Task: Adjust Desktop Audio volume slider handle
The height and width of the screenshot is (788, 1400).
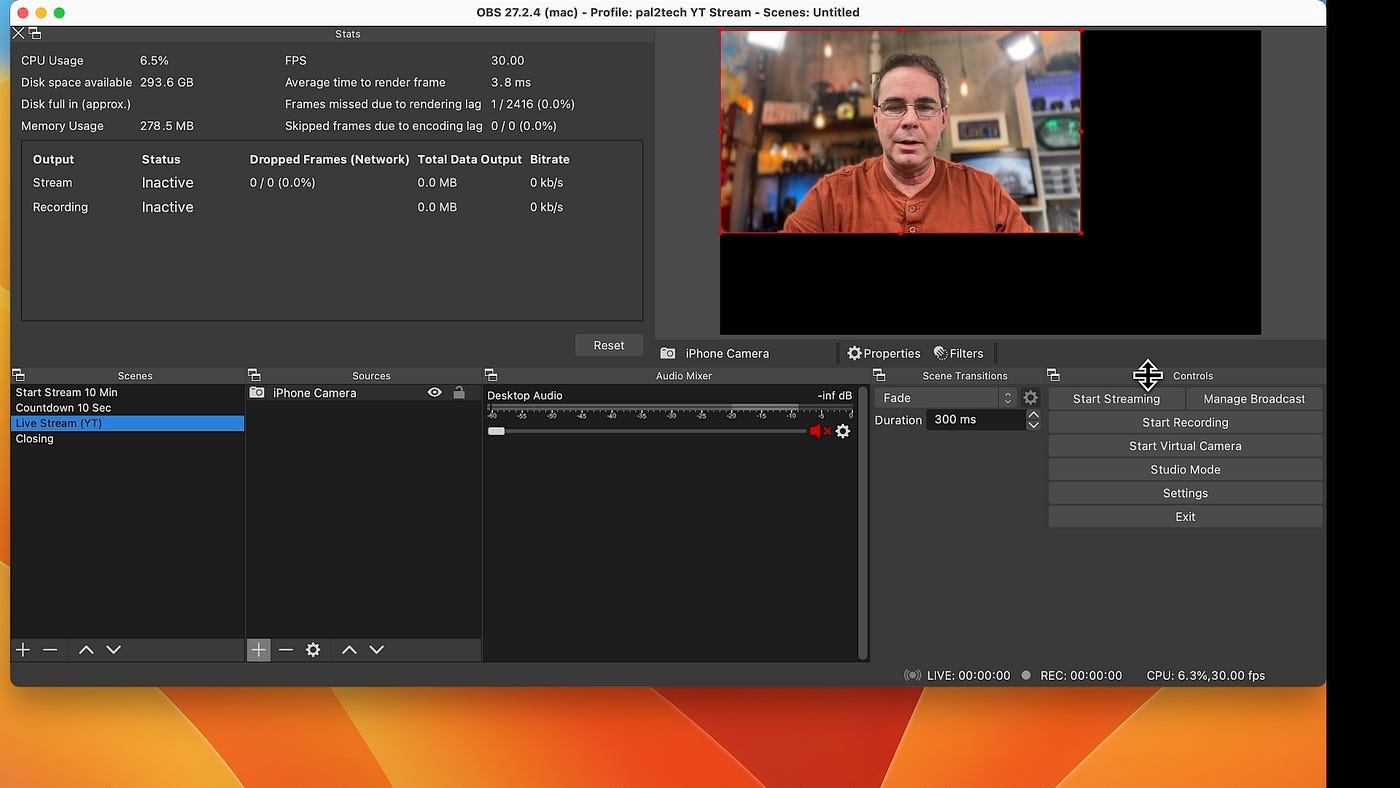Action: click(496, 431)
